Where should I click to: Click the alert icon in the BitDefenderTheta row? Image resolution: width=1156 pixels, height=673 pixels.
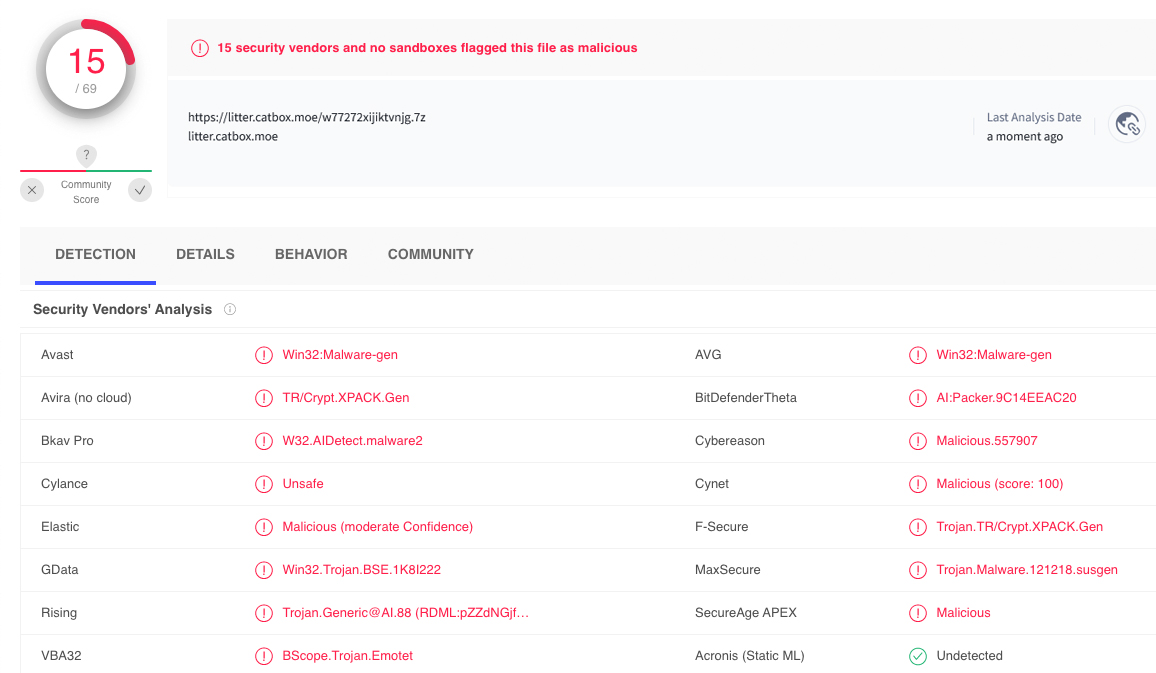coord(918,398)
